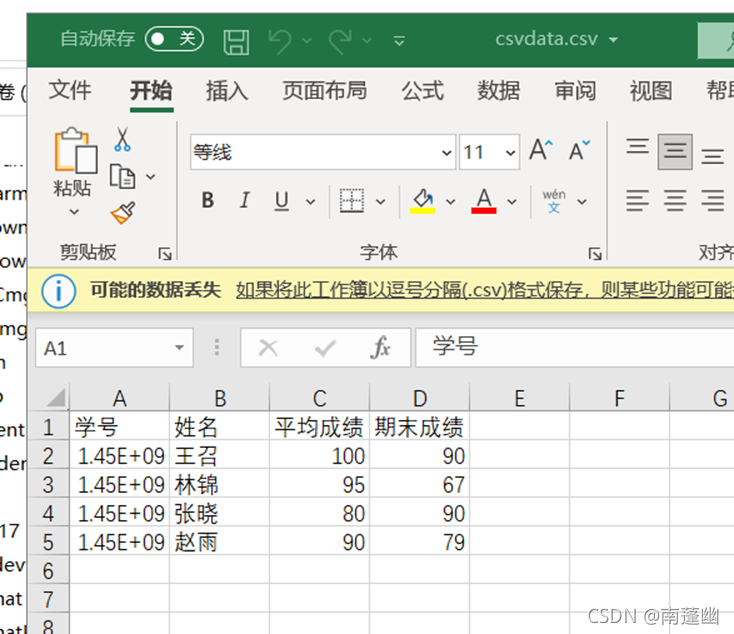Switch to the 视图 (View) tab
The image size is (734, 634).
coord(651,90)
